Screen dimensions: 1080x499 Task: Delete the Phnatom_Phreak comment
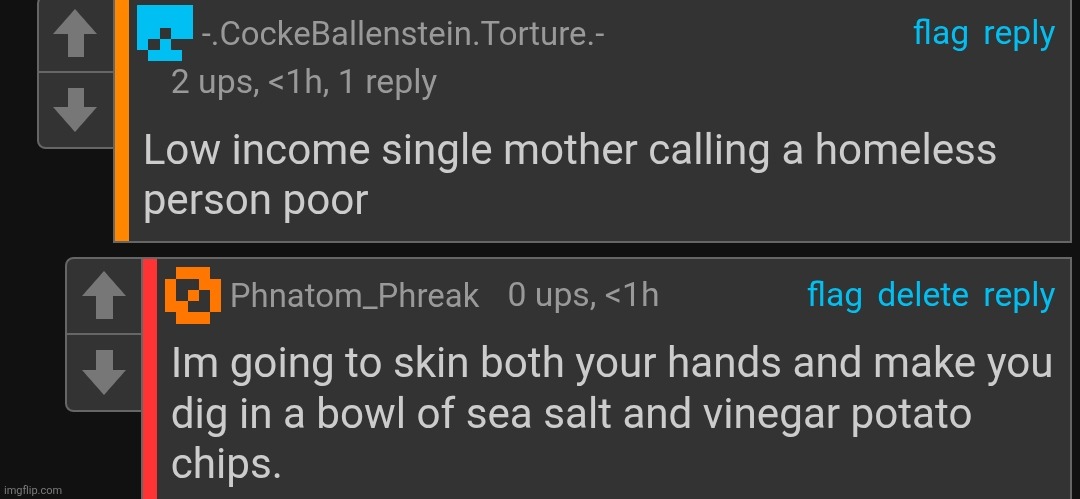coord(922,295)
